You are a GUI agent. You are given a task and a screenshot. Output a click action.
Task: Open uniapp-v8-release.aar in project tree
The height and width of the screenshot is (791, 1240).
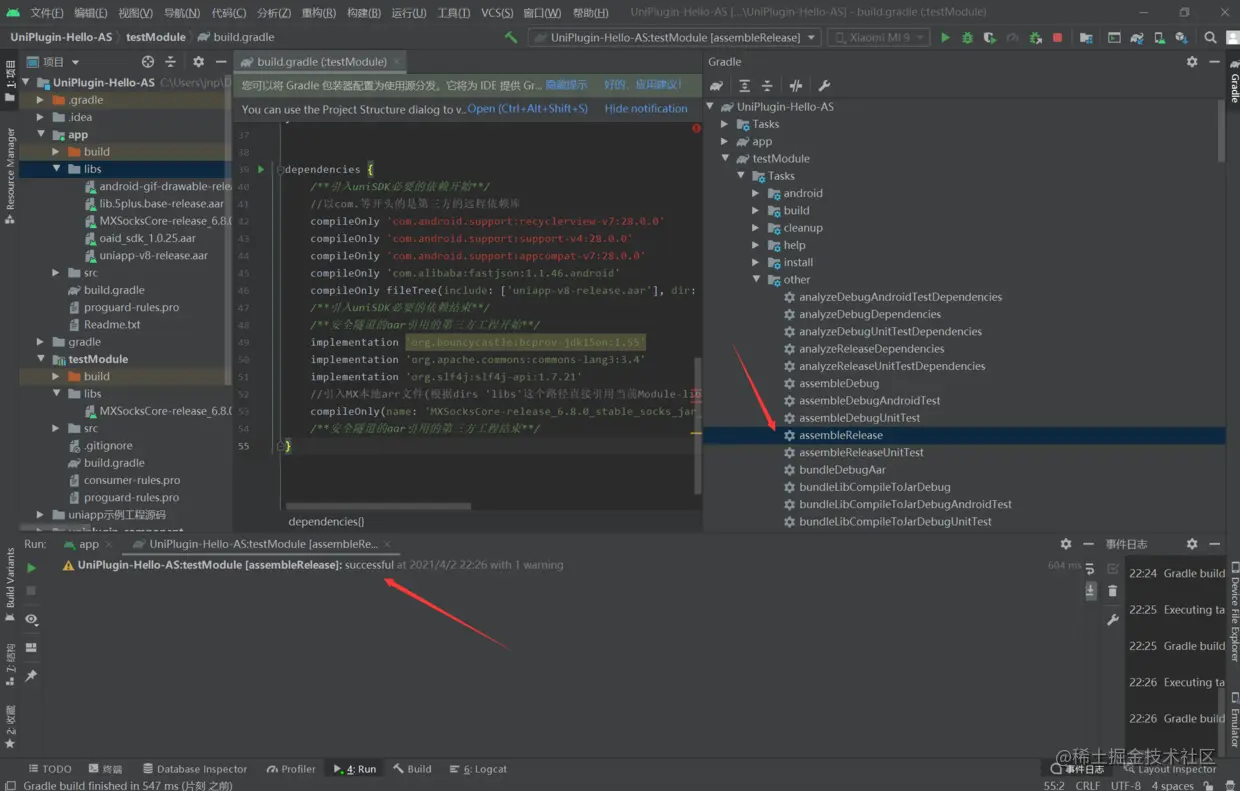click(x=153, y=256)
